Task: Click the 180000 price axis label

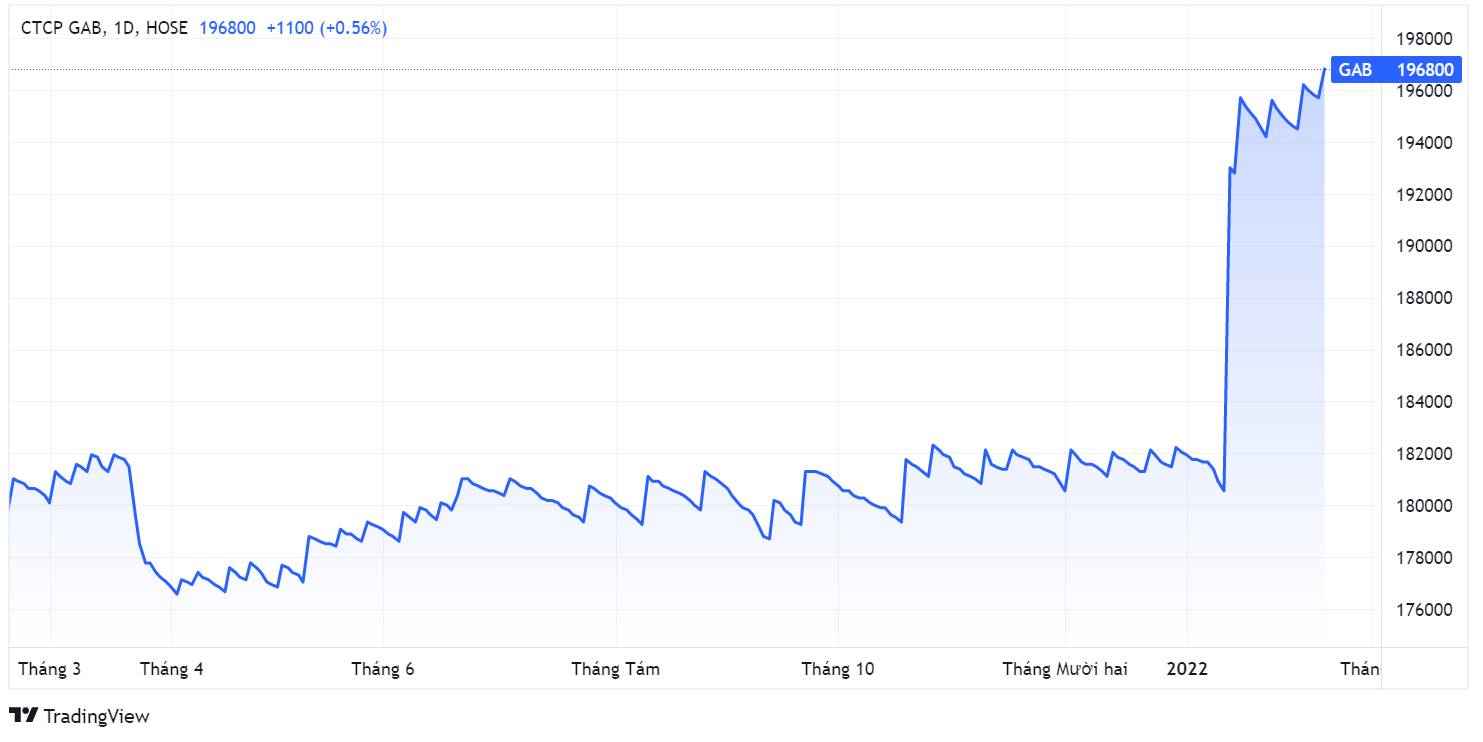Action: (x=1424, y=506)
